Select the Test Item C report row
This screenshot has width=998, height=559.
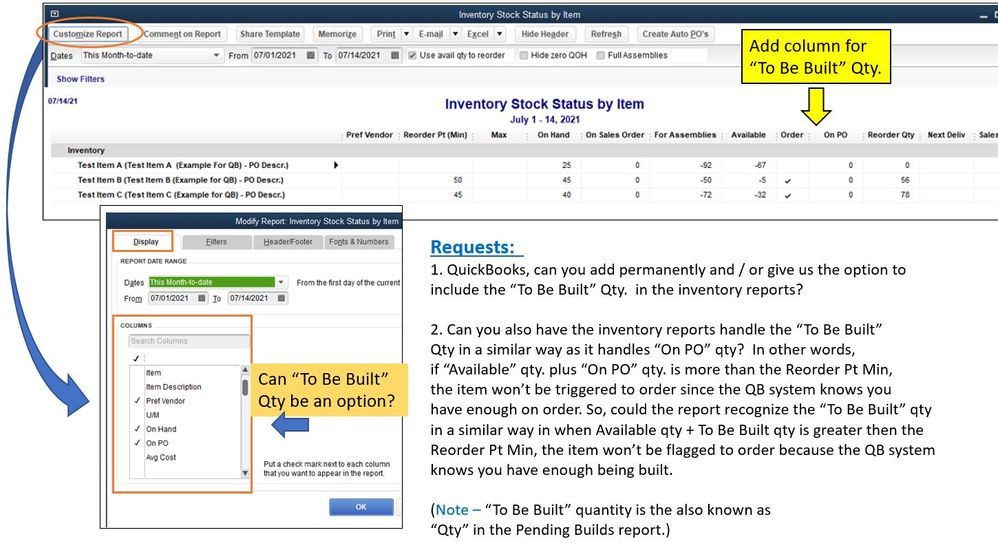point(524,195)
